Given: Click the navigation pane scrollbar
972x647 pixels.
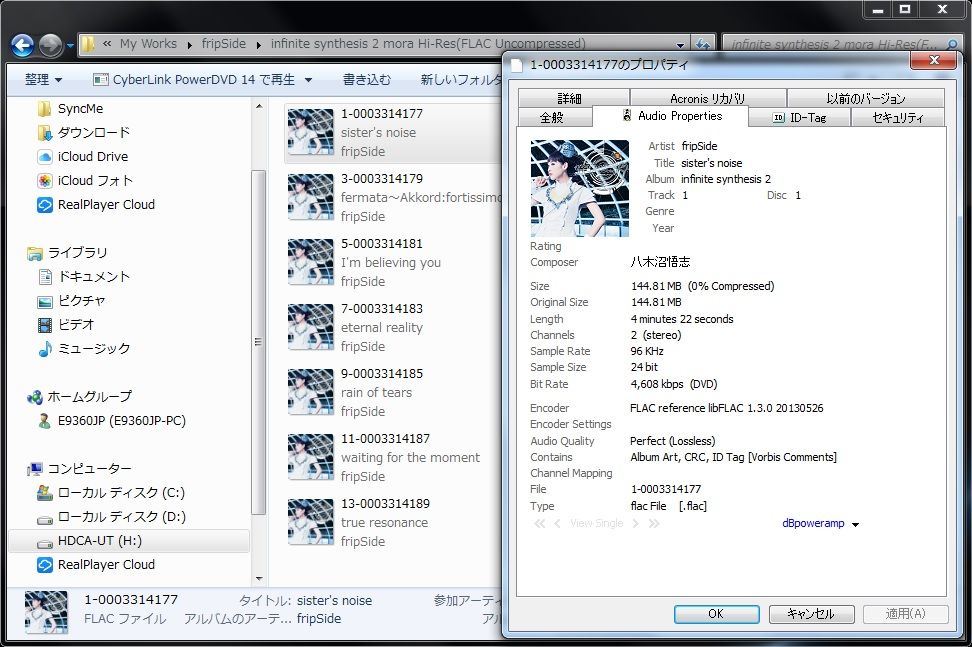Looking at the screenshot, I should [x=258, y=341].
